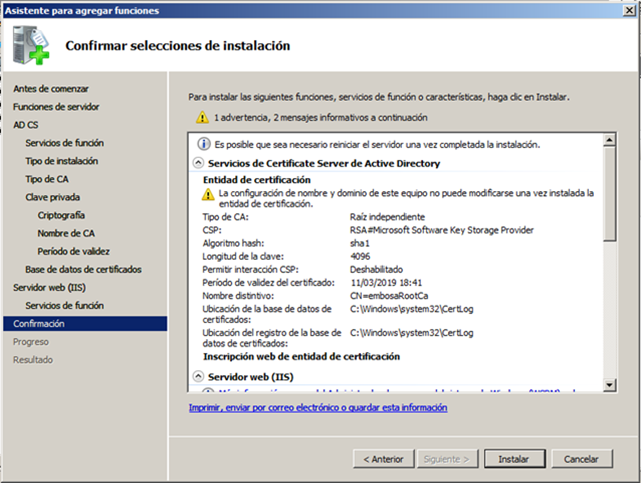Go to 'Funciones de servidor' step
Image resolution: width=641 pixels, height=483 pixels.
click(56, 107)
